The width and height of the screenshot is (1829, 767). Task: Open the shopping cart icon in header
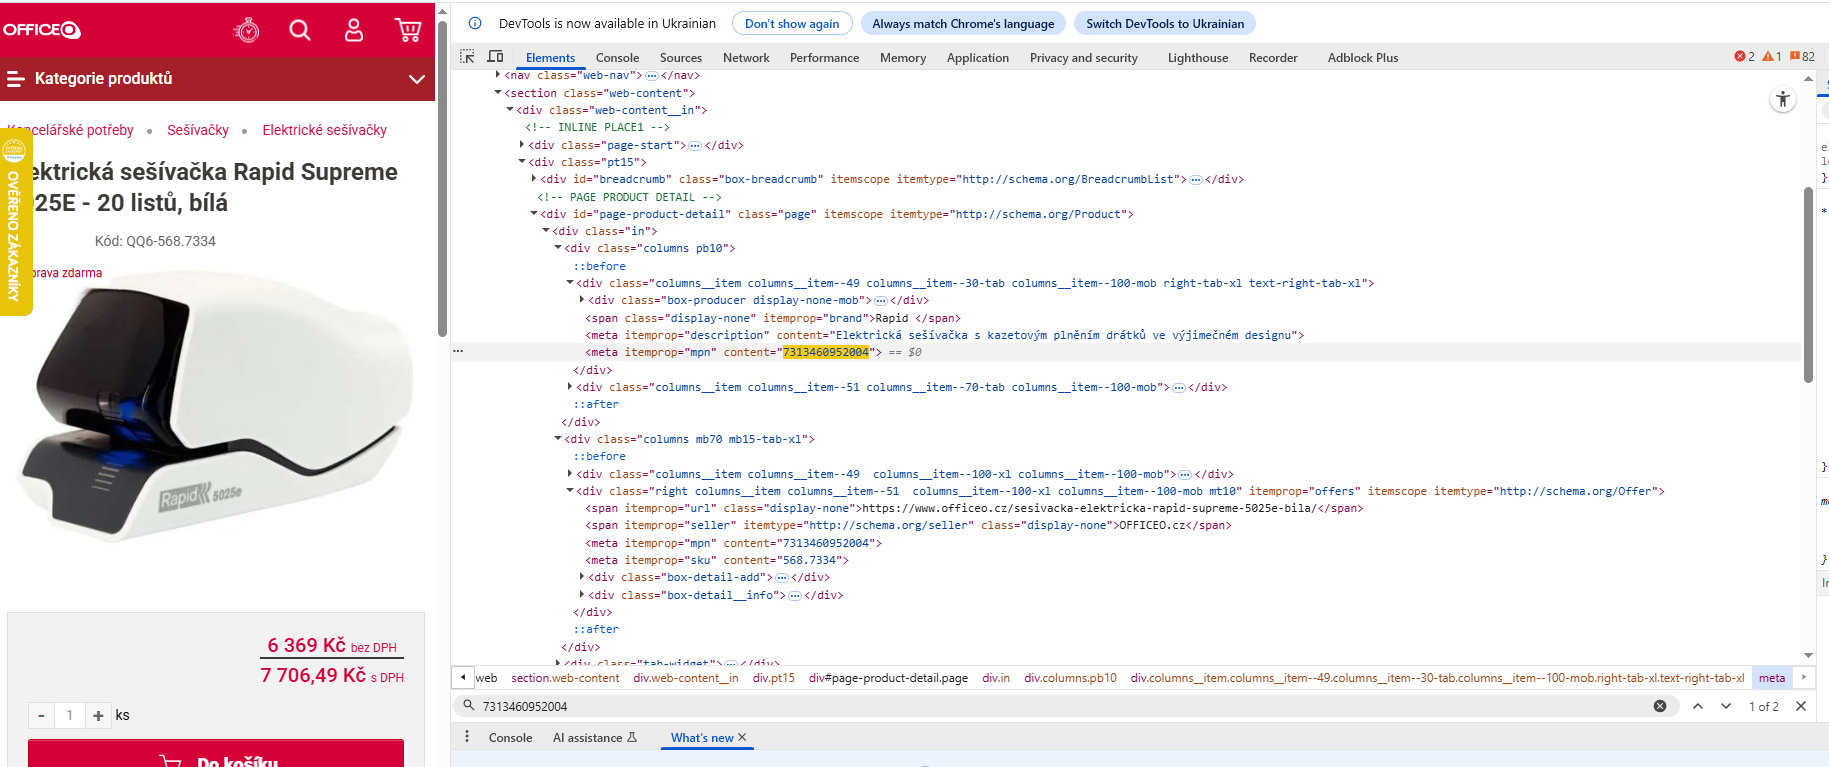[408, 30]
